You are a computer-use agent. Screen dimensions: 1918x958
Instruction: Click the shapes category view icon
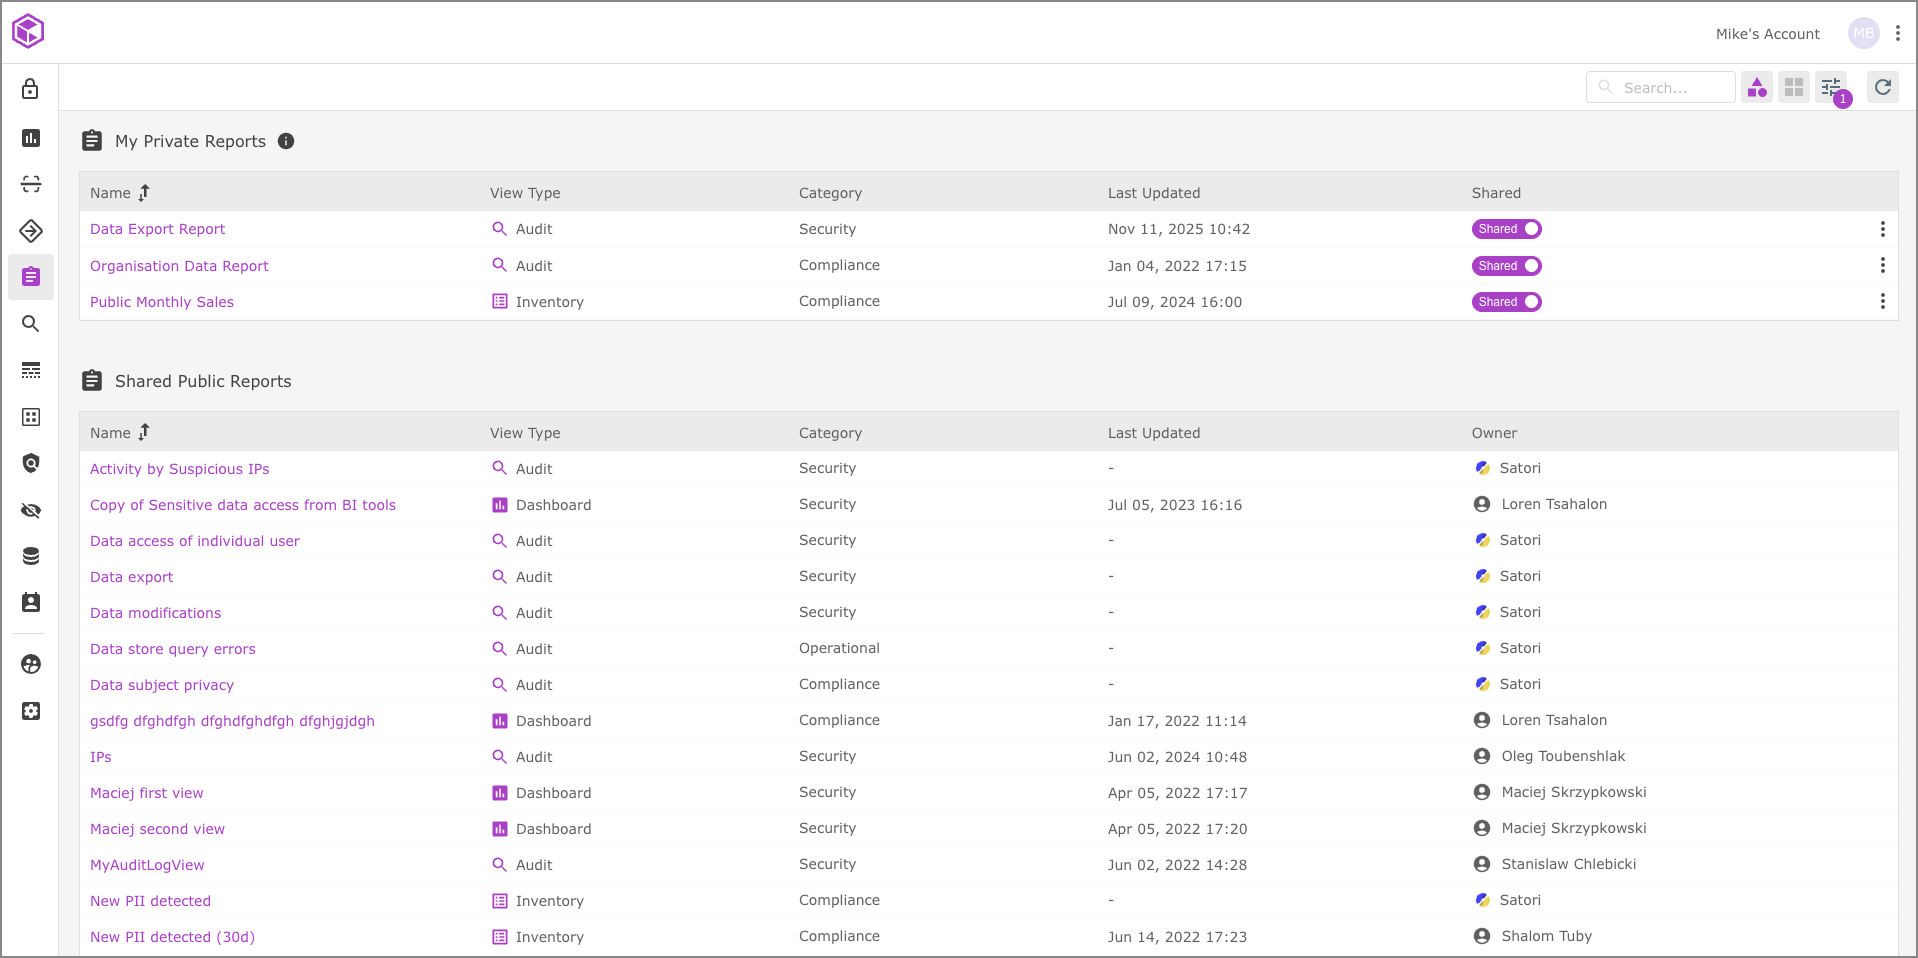tap(1757, 88)
